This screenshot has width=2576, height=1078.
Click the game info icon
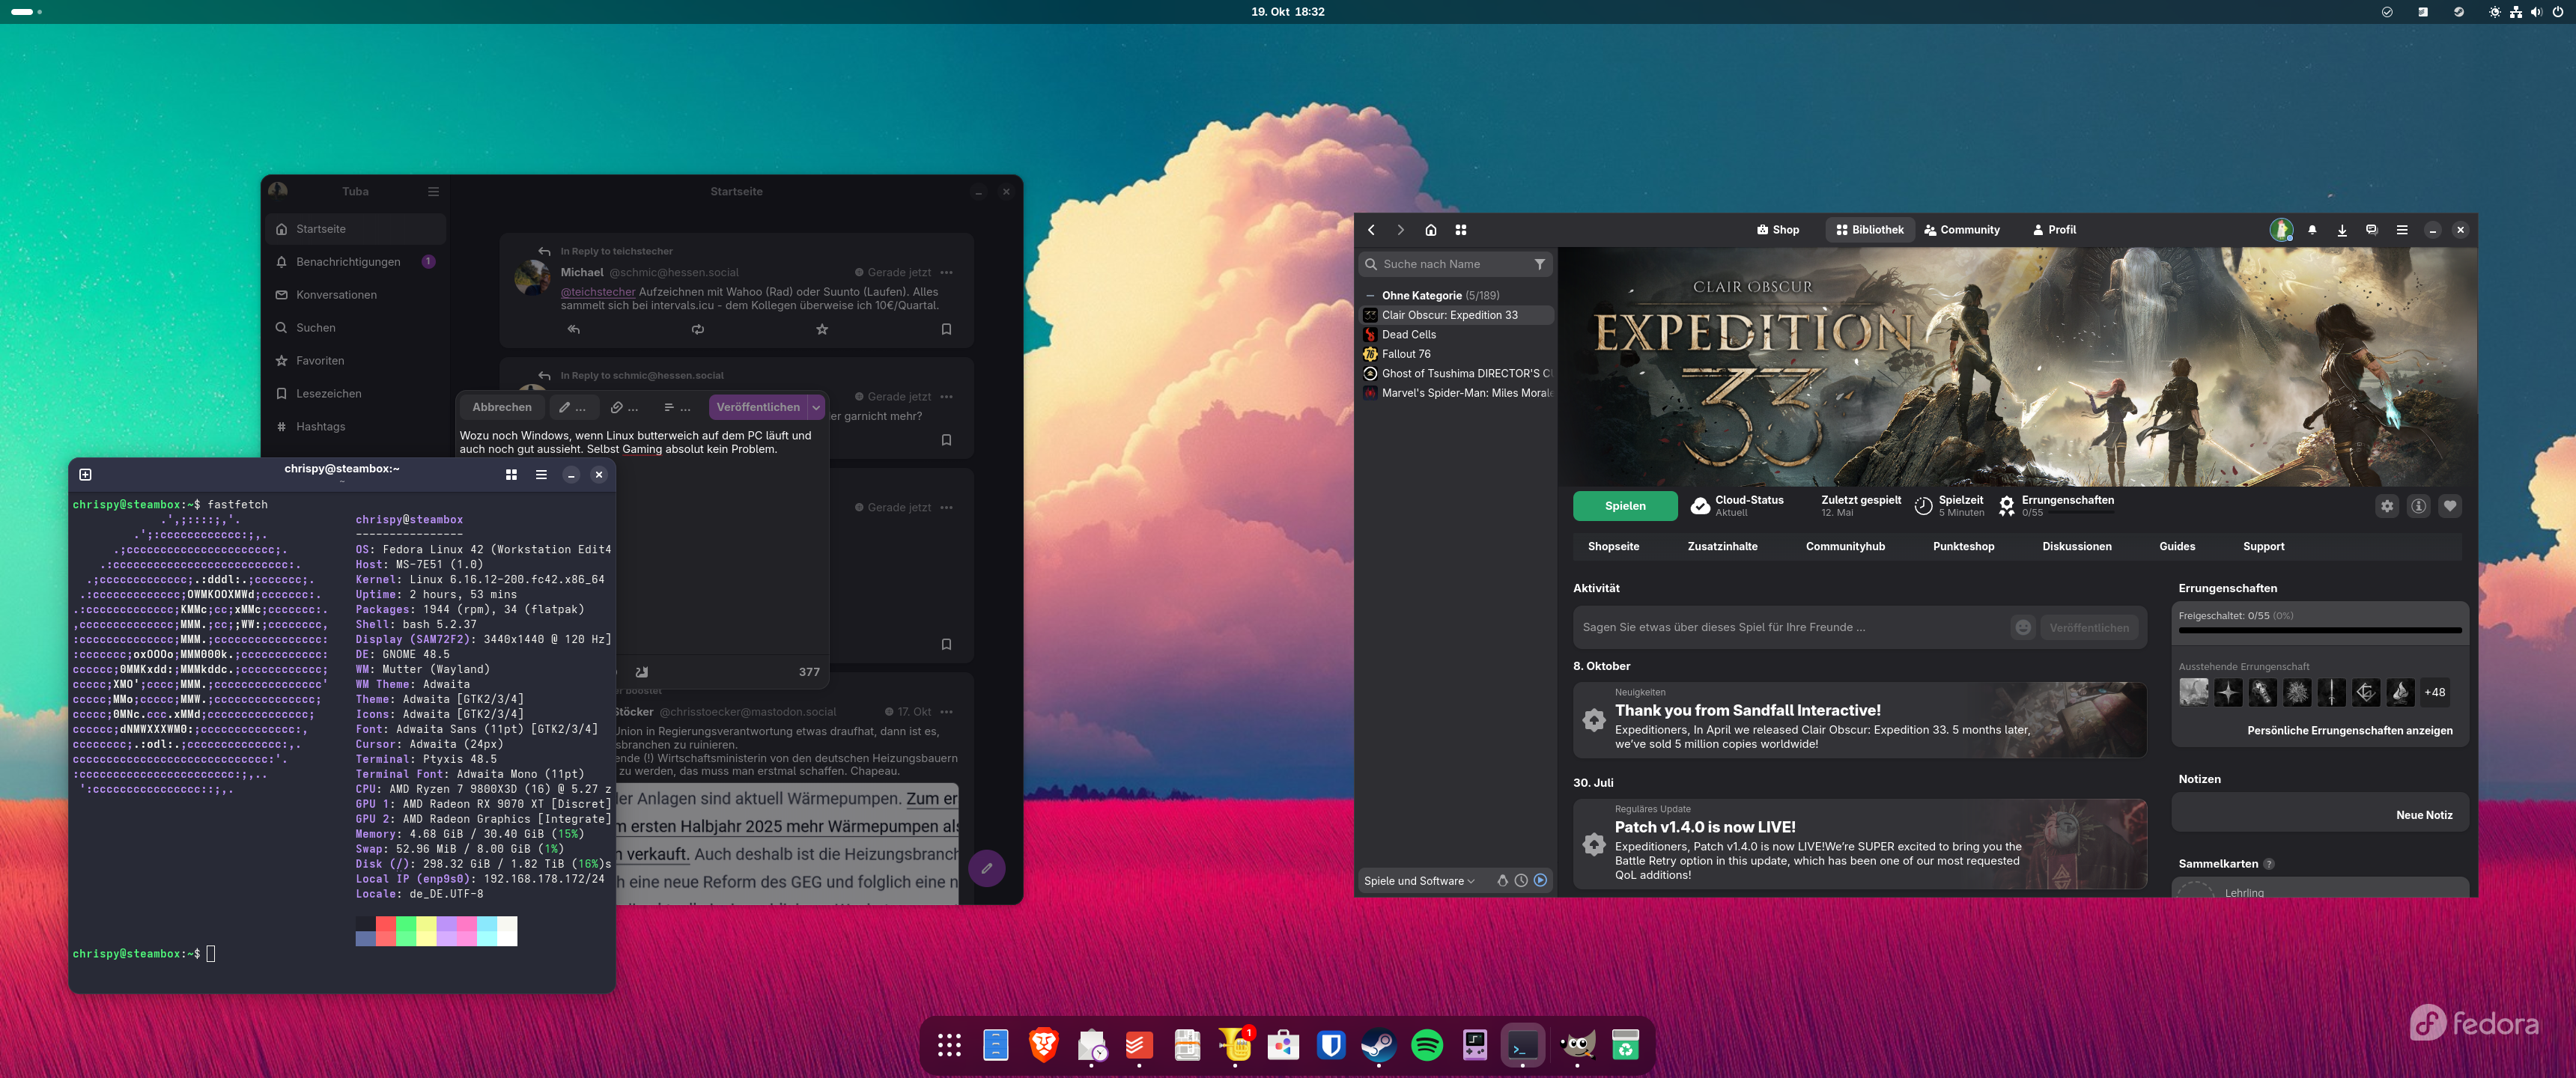coord(2418,506)
